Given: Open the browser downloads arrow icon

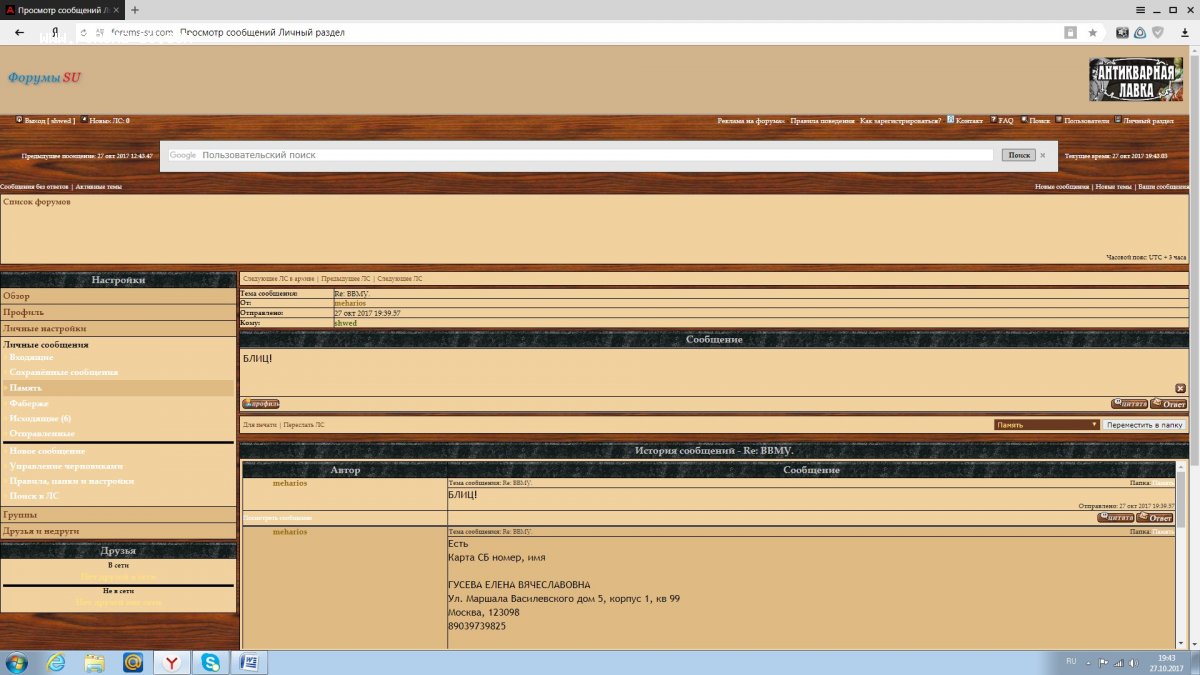Looking at the screenshot, I should 1184,32.
